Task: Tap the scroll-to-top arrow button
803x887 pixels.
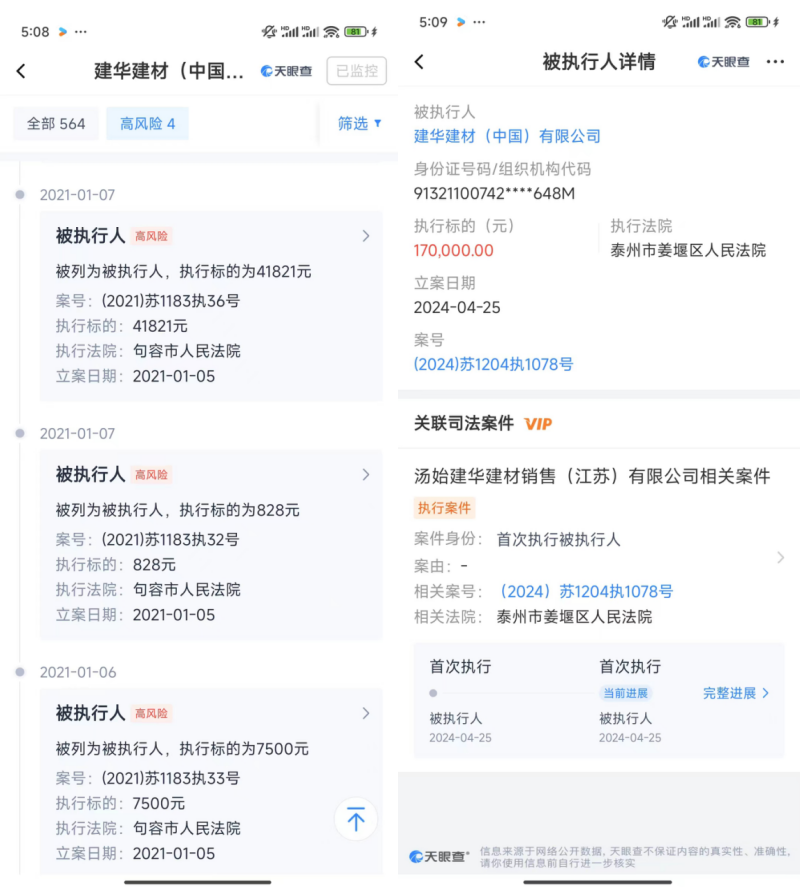Action: click(x=355, y=819)
